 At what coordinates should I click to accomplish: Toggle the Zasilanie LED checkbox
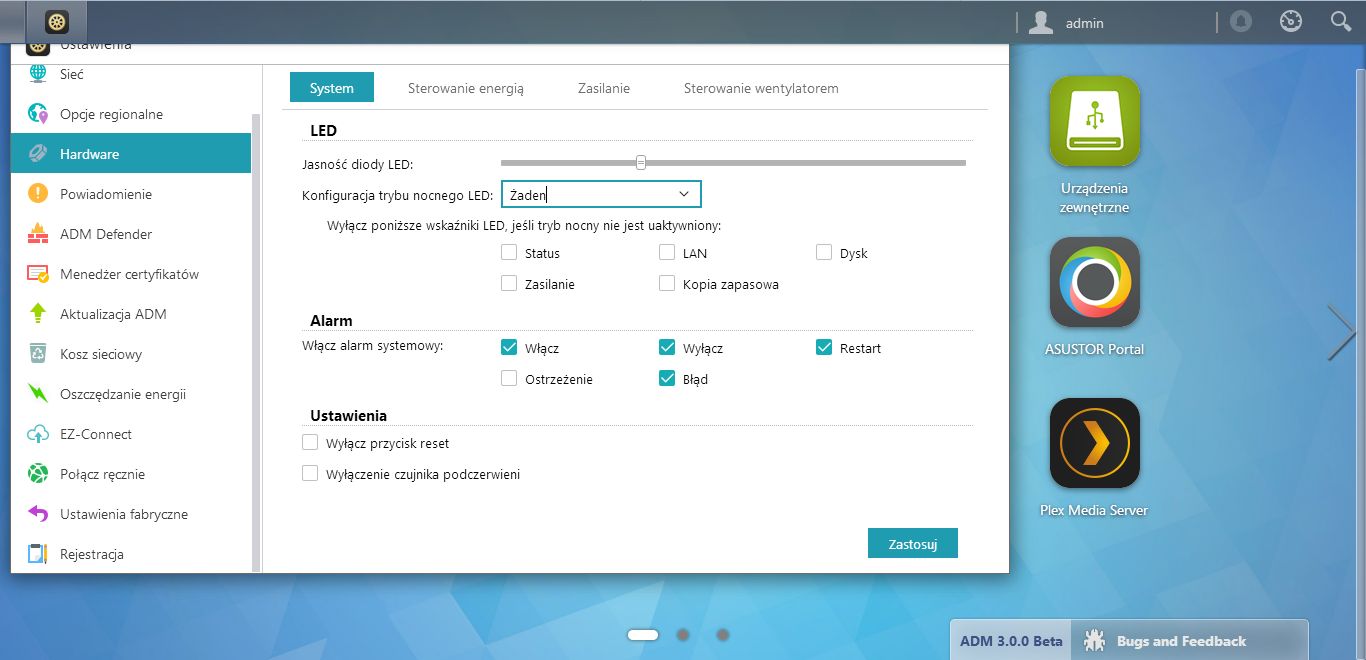(509, 284)
